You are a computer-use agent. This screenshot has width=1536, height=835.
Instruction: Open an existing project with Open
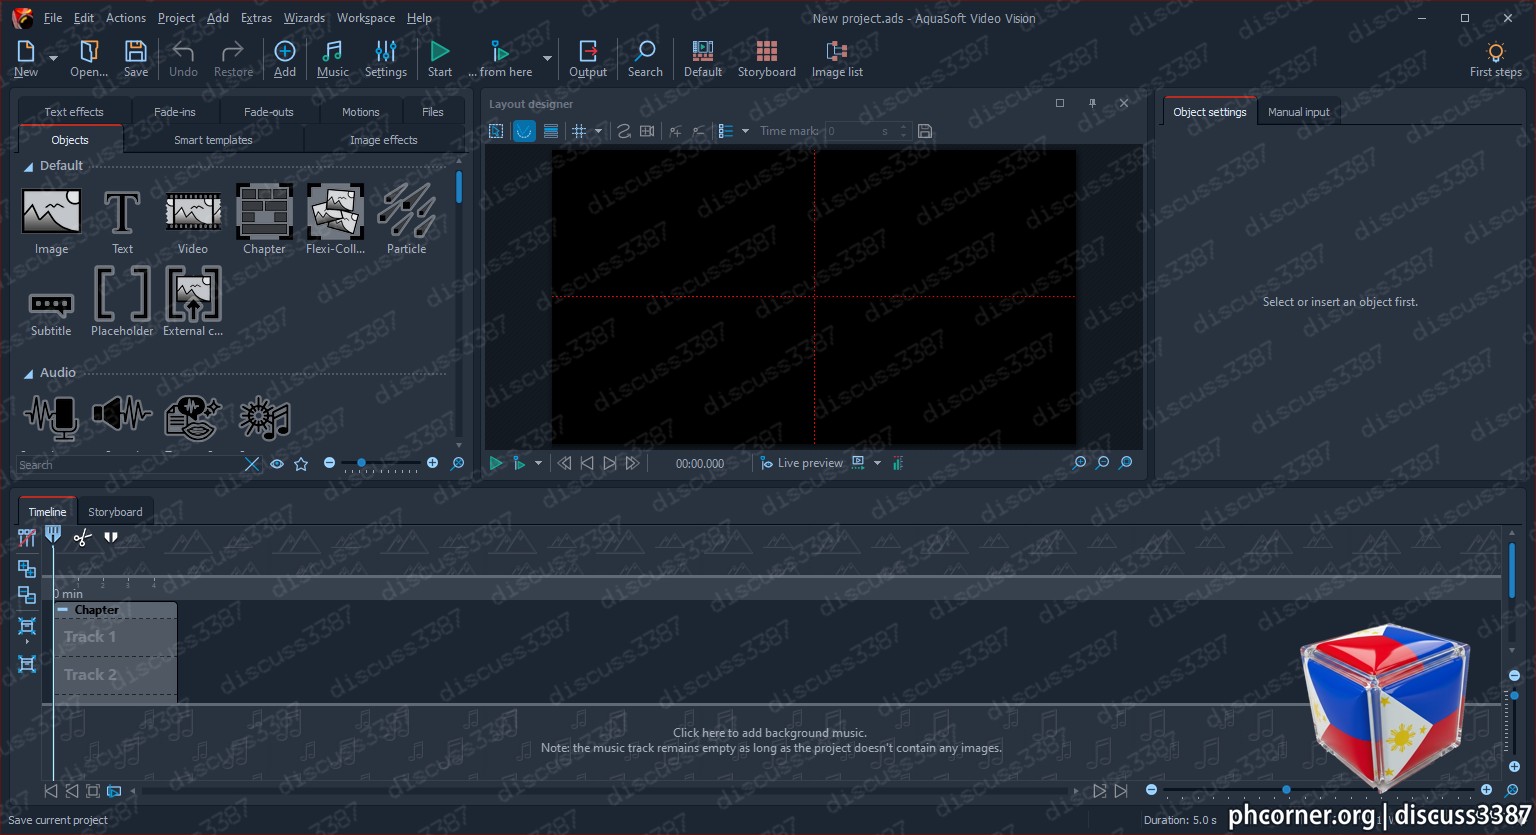[x=89, y=59]
